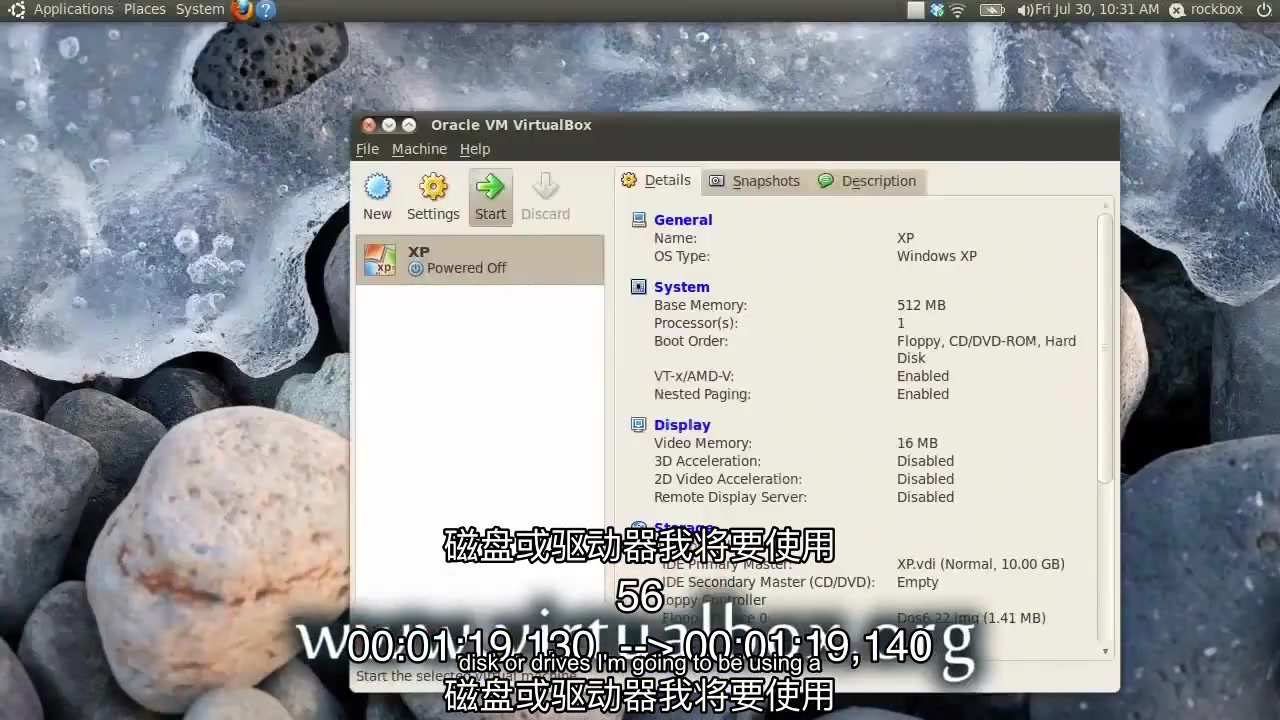Switch to the Description tab
The width and height of the screenshot is (1280, 720).
point(867,181)
